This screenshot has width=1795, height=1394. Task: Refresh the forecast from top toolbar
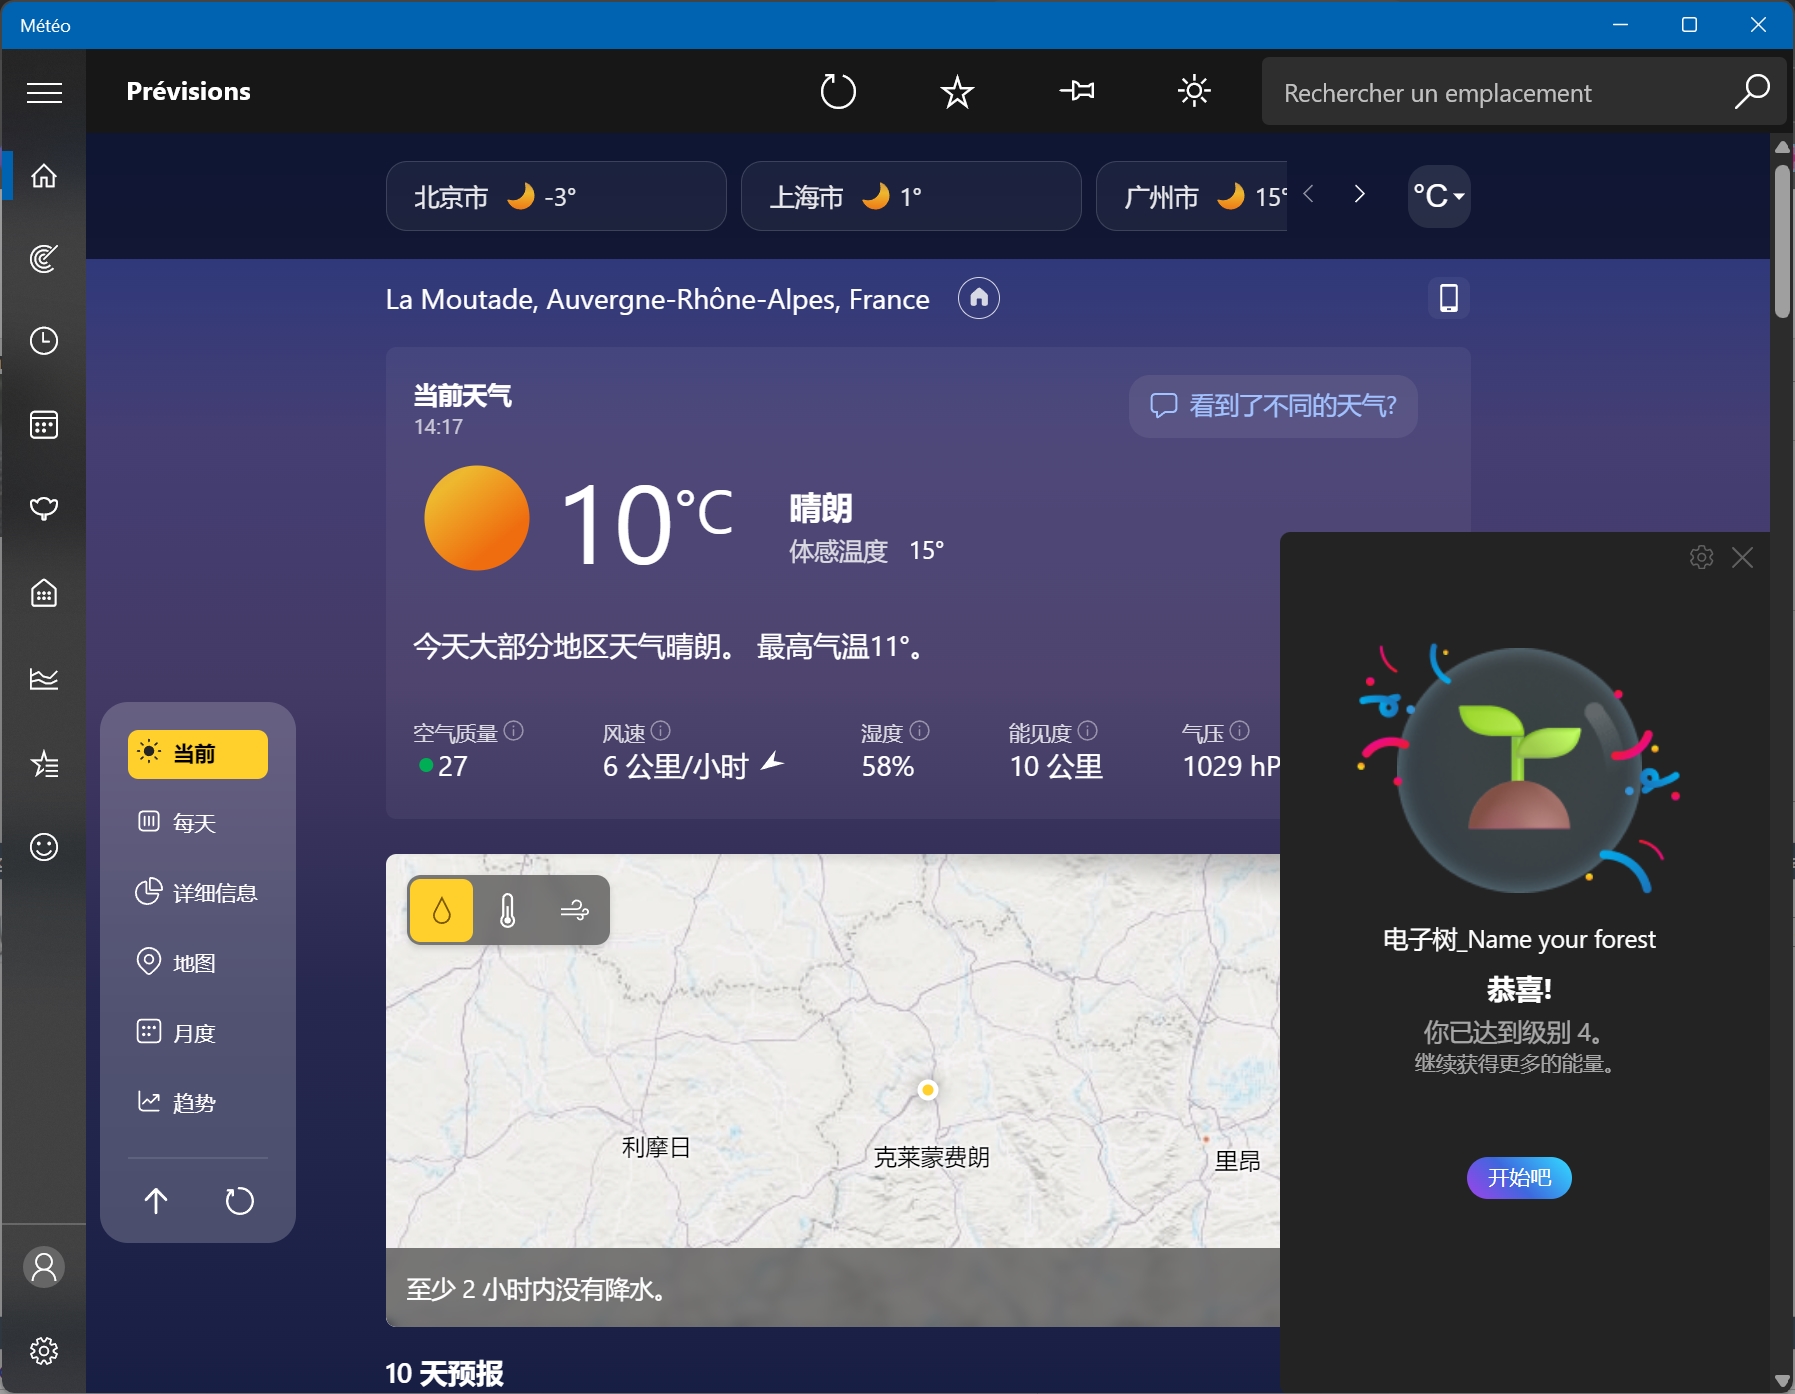click(838, 92)
